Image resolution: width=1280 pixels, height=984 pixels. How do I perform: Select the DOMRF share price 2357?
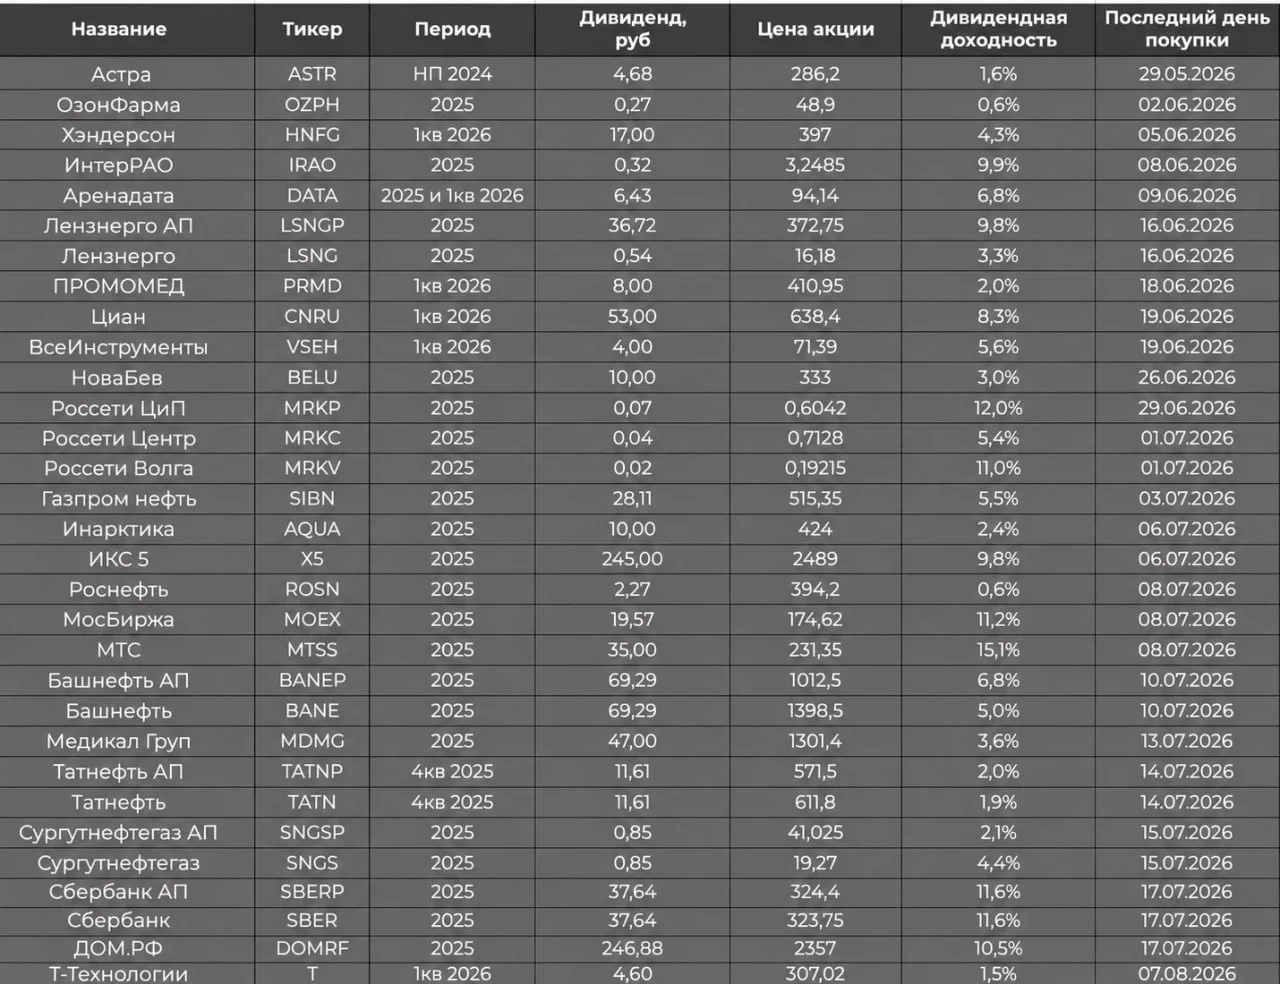pyautogui.click(x=815, y=948)
